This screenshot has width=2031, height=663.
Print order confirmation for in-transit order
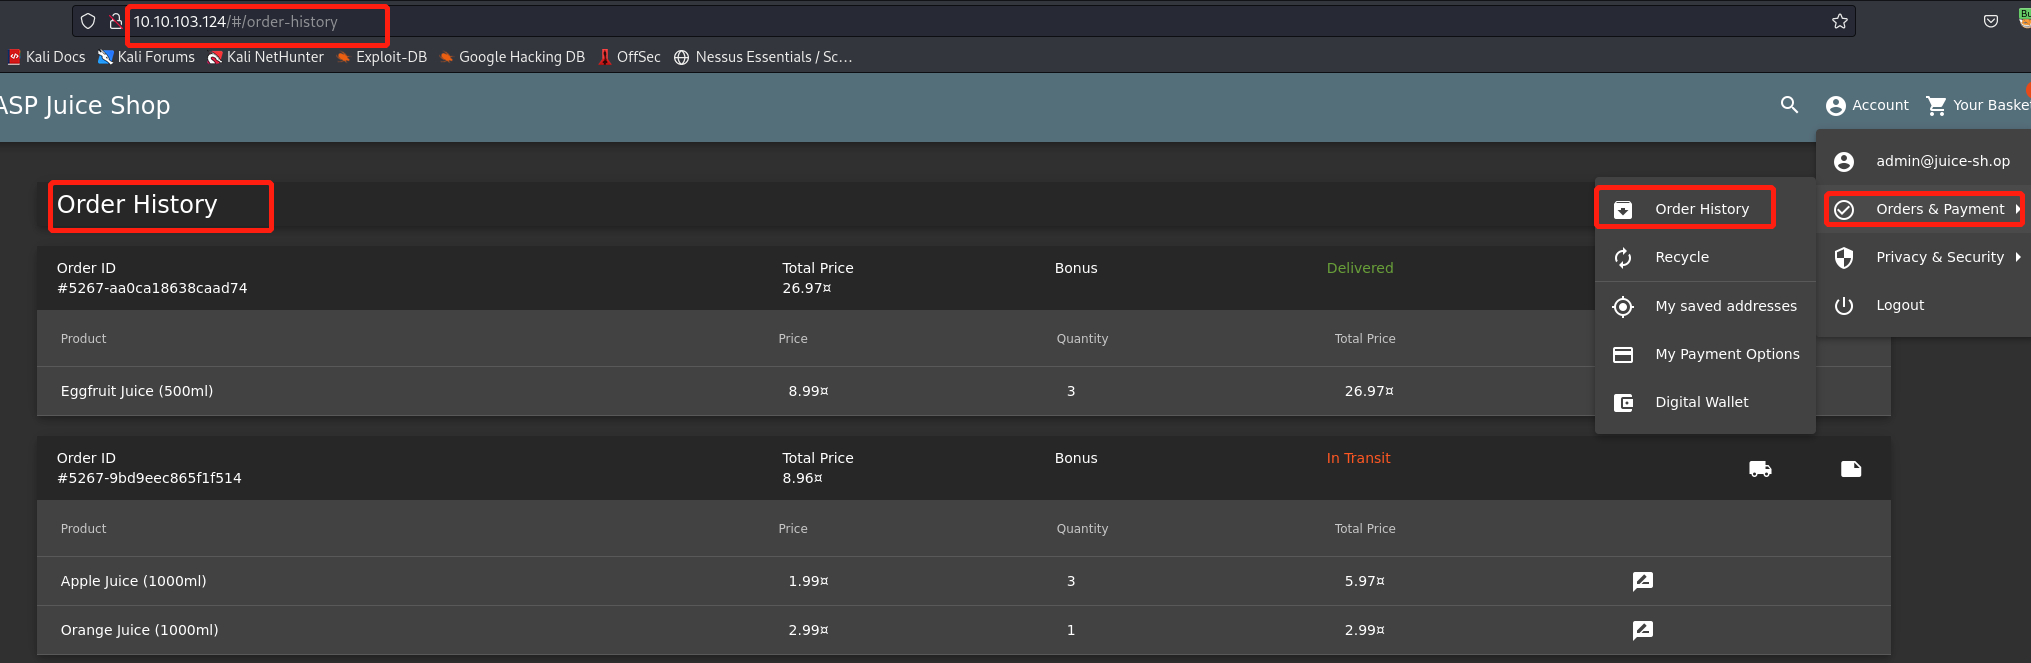1851,469
